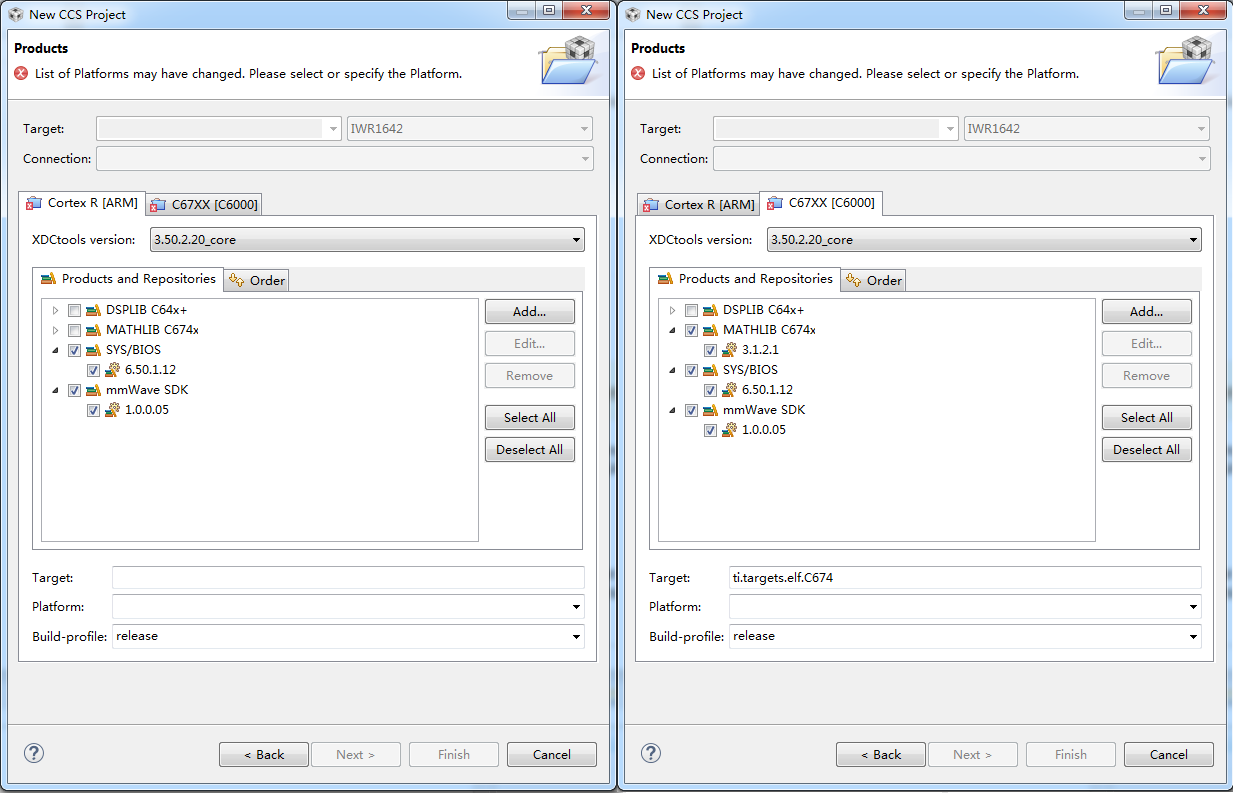Check DSPLIB C64x+ checkbox in left dialog
The height and width of the screenshot is (793, 1233).
pos(74,310)
